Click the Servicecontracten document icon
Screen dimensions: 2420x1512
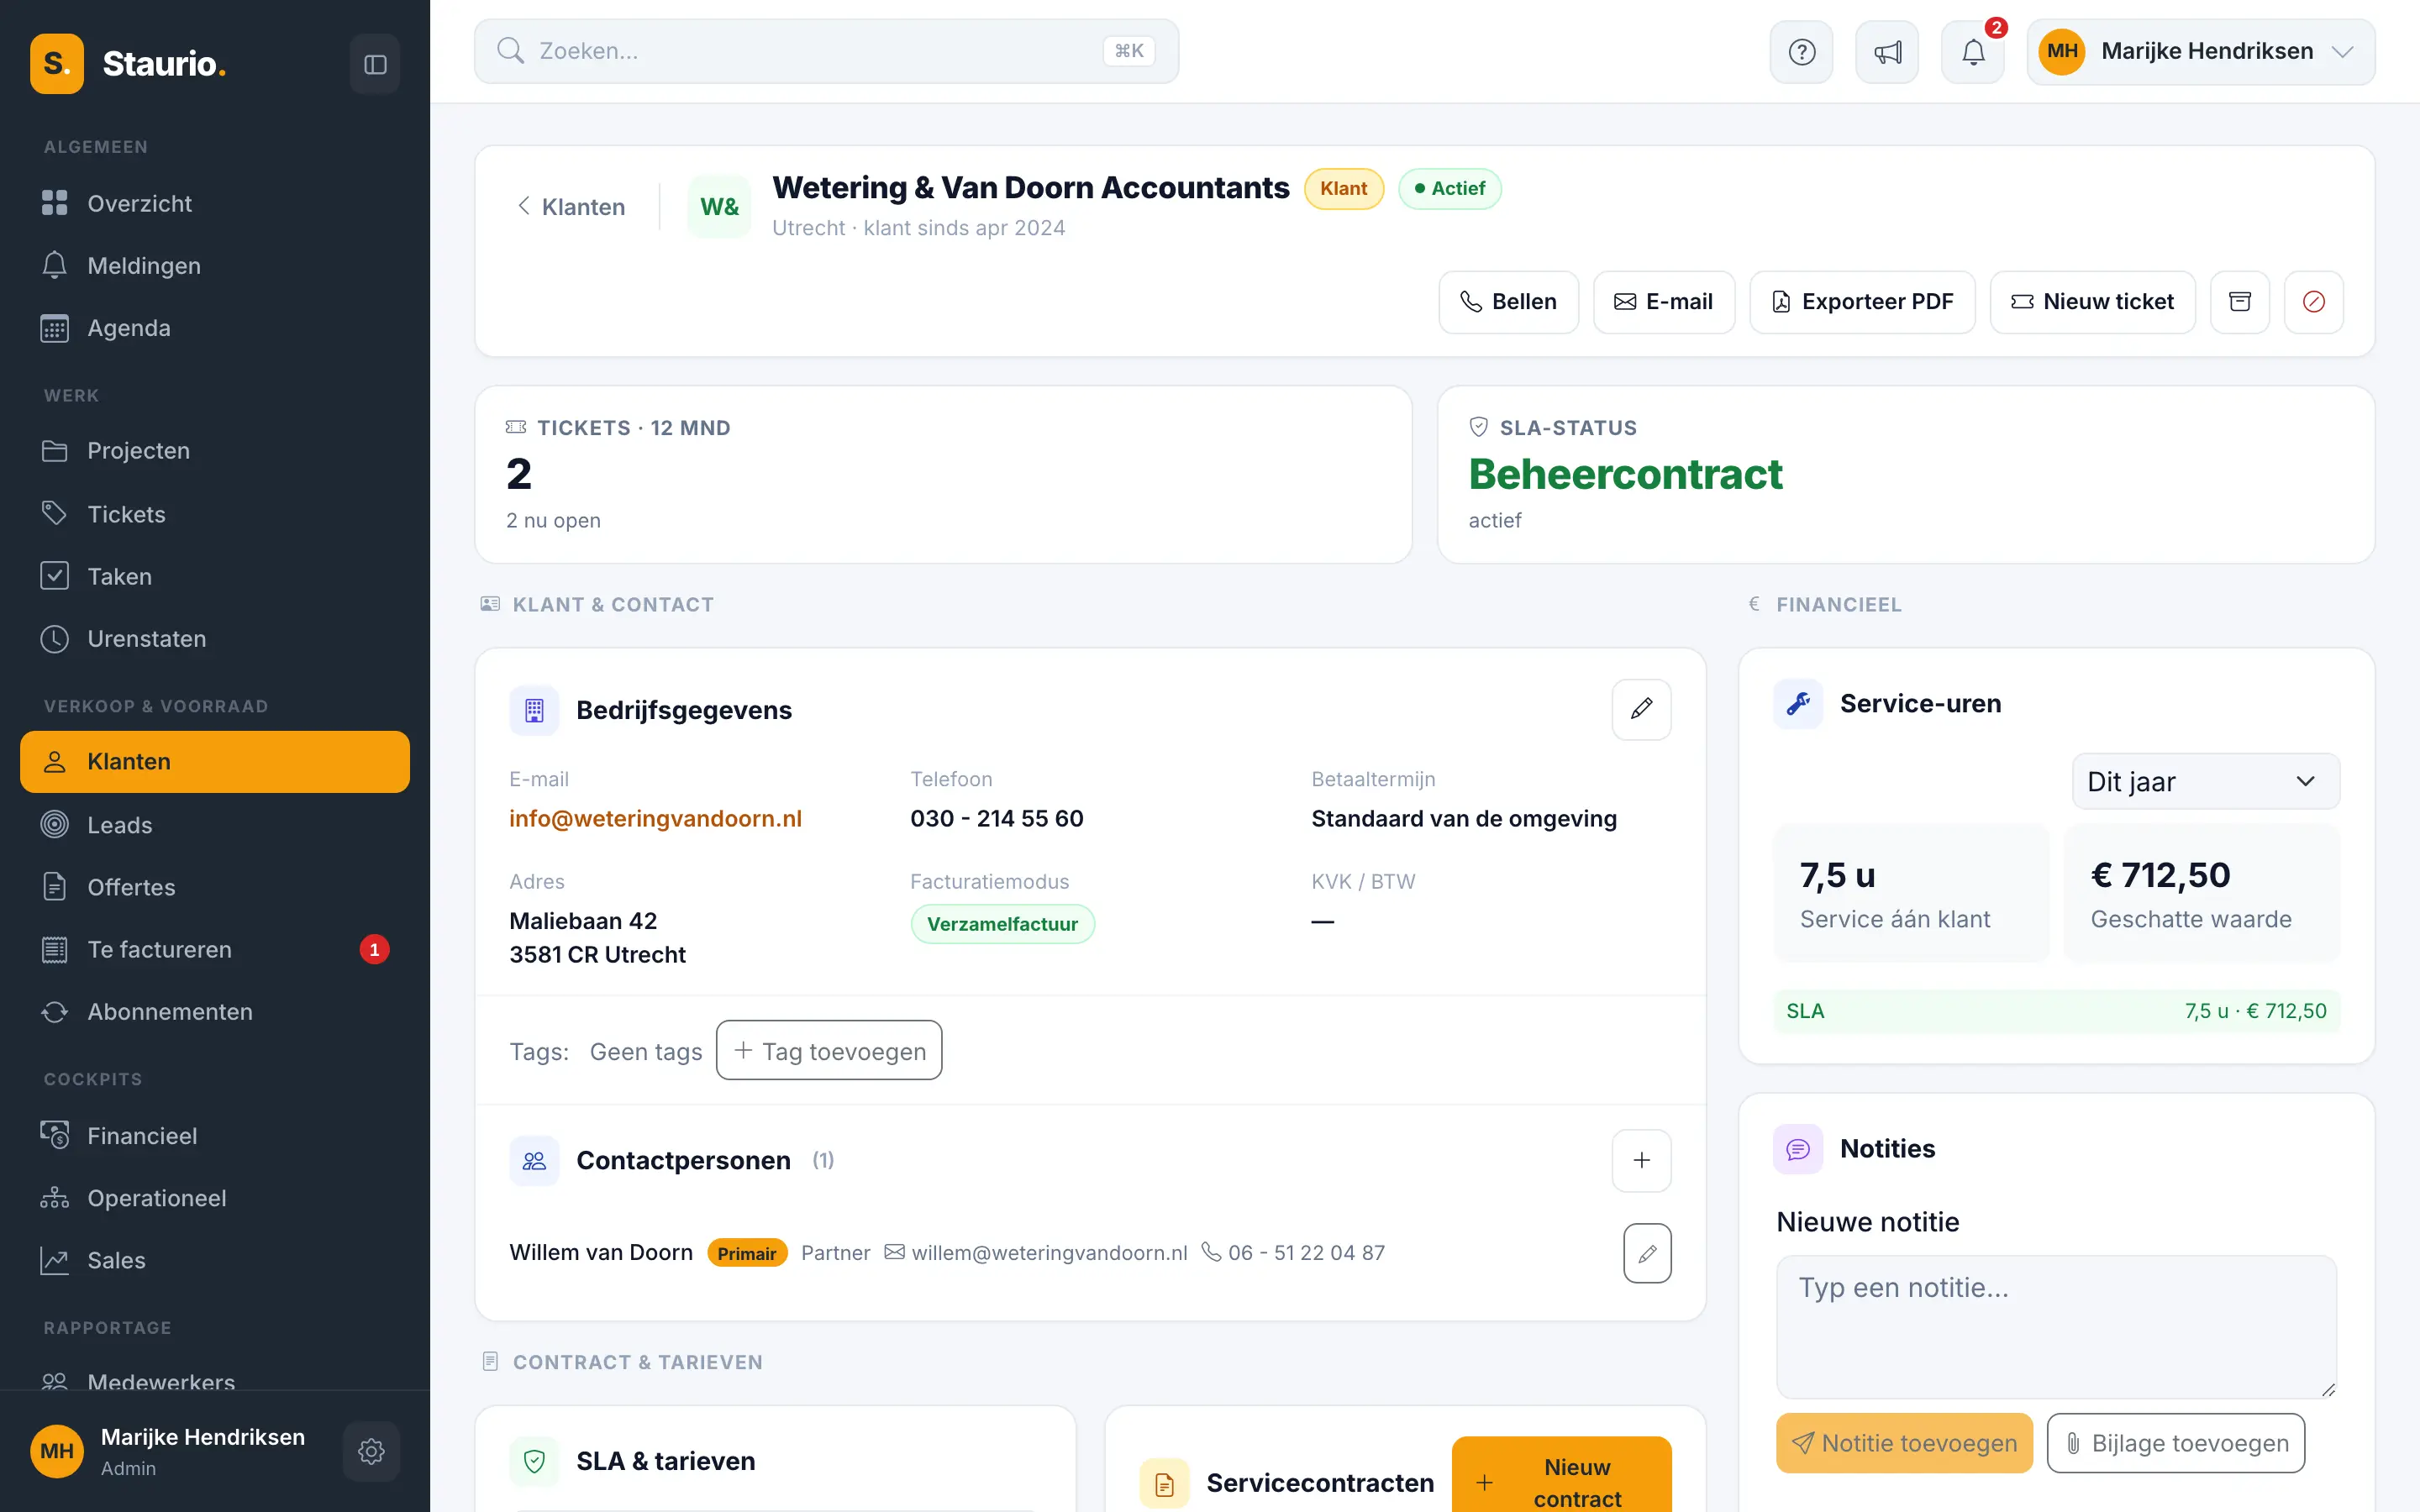pos(1164,1484)
